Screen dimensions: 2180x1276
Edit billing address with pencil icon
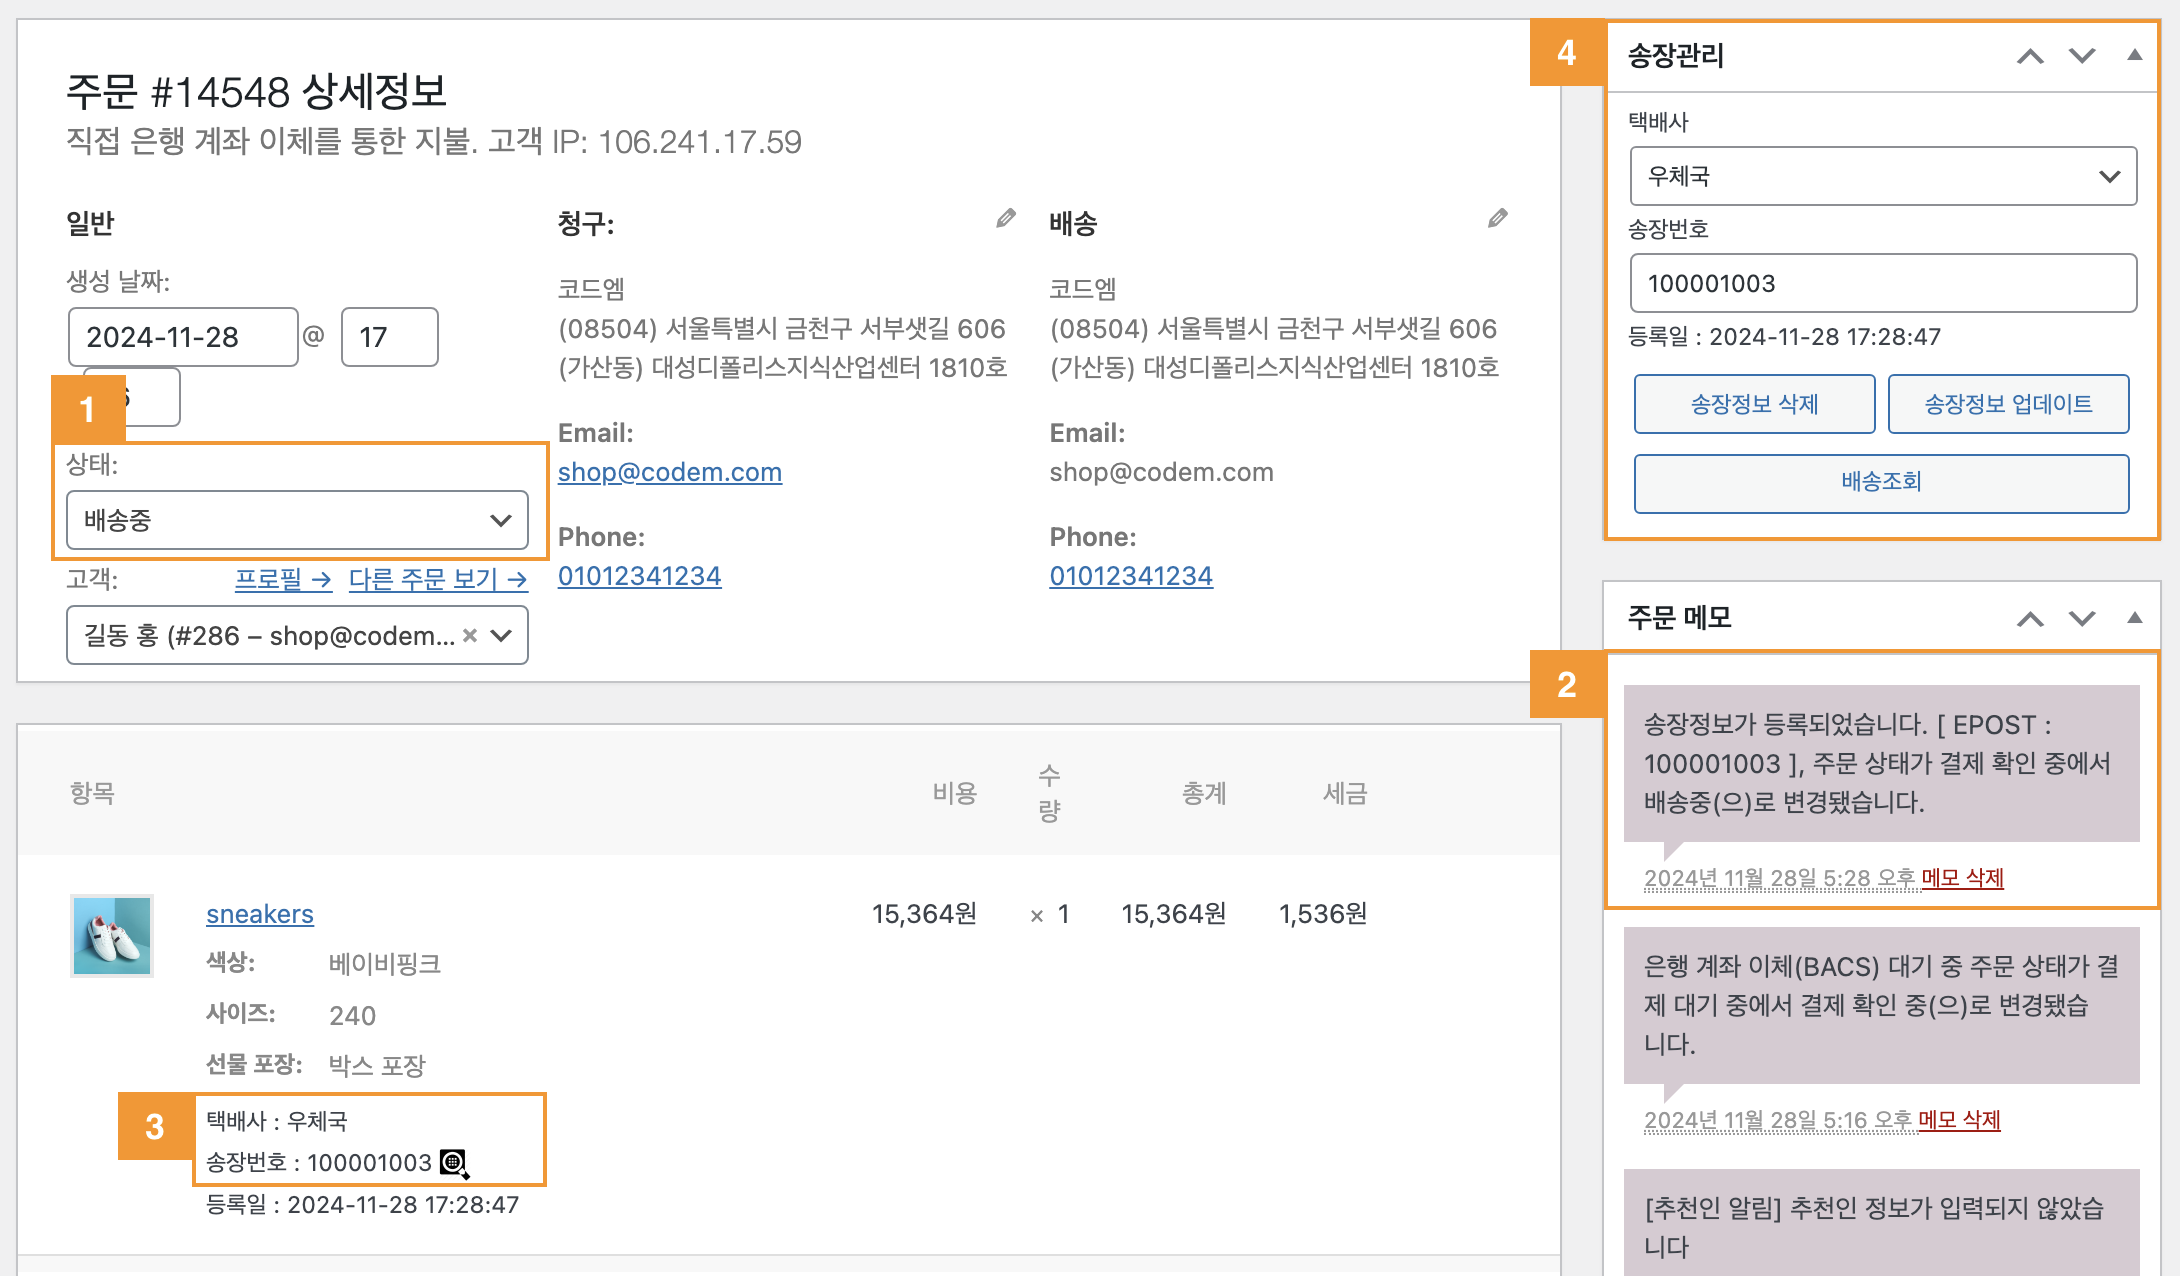pyautogui.click(x=1006, y=219)
